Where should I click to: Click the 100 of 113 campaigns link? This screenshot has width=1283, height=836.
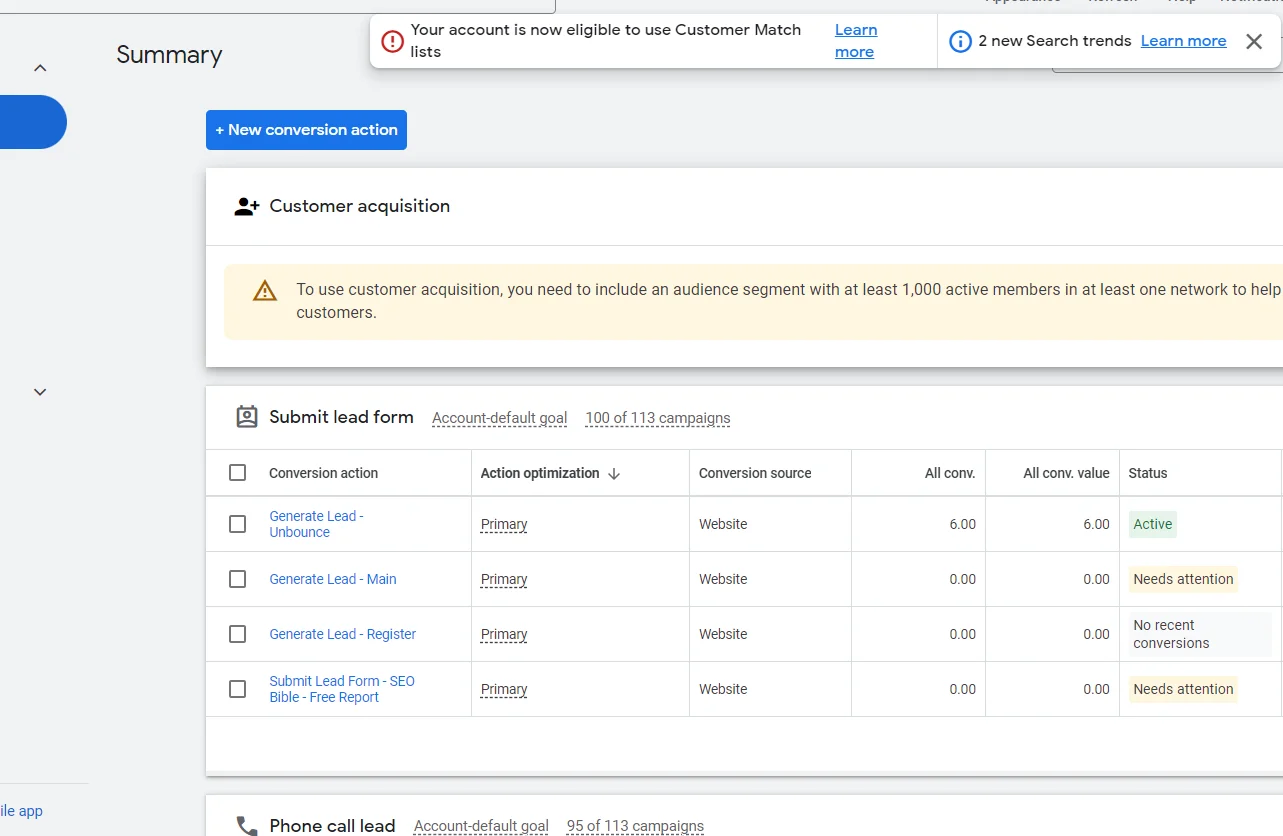(x=657, y=418)
